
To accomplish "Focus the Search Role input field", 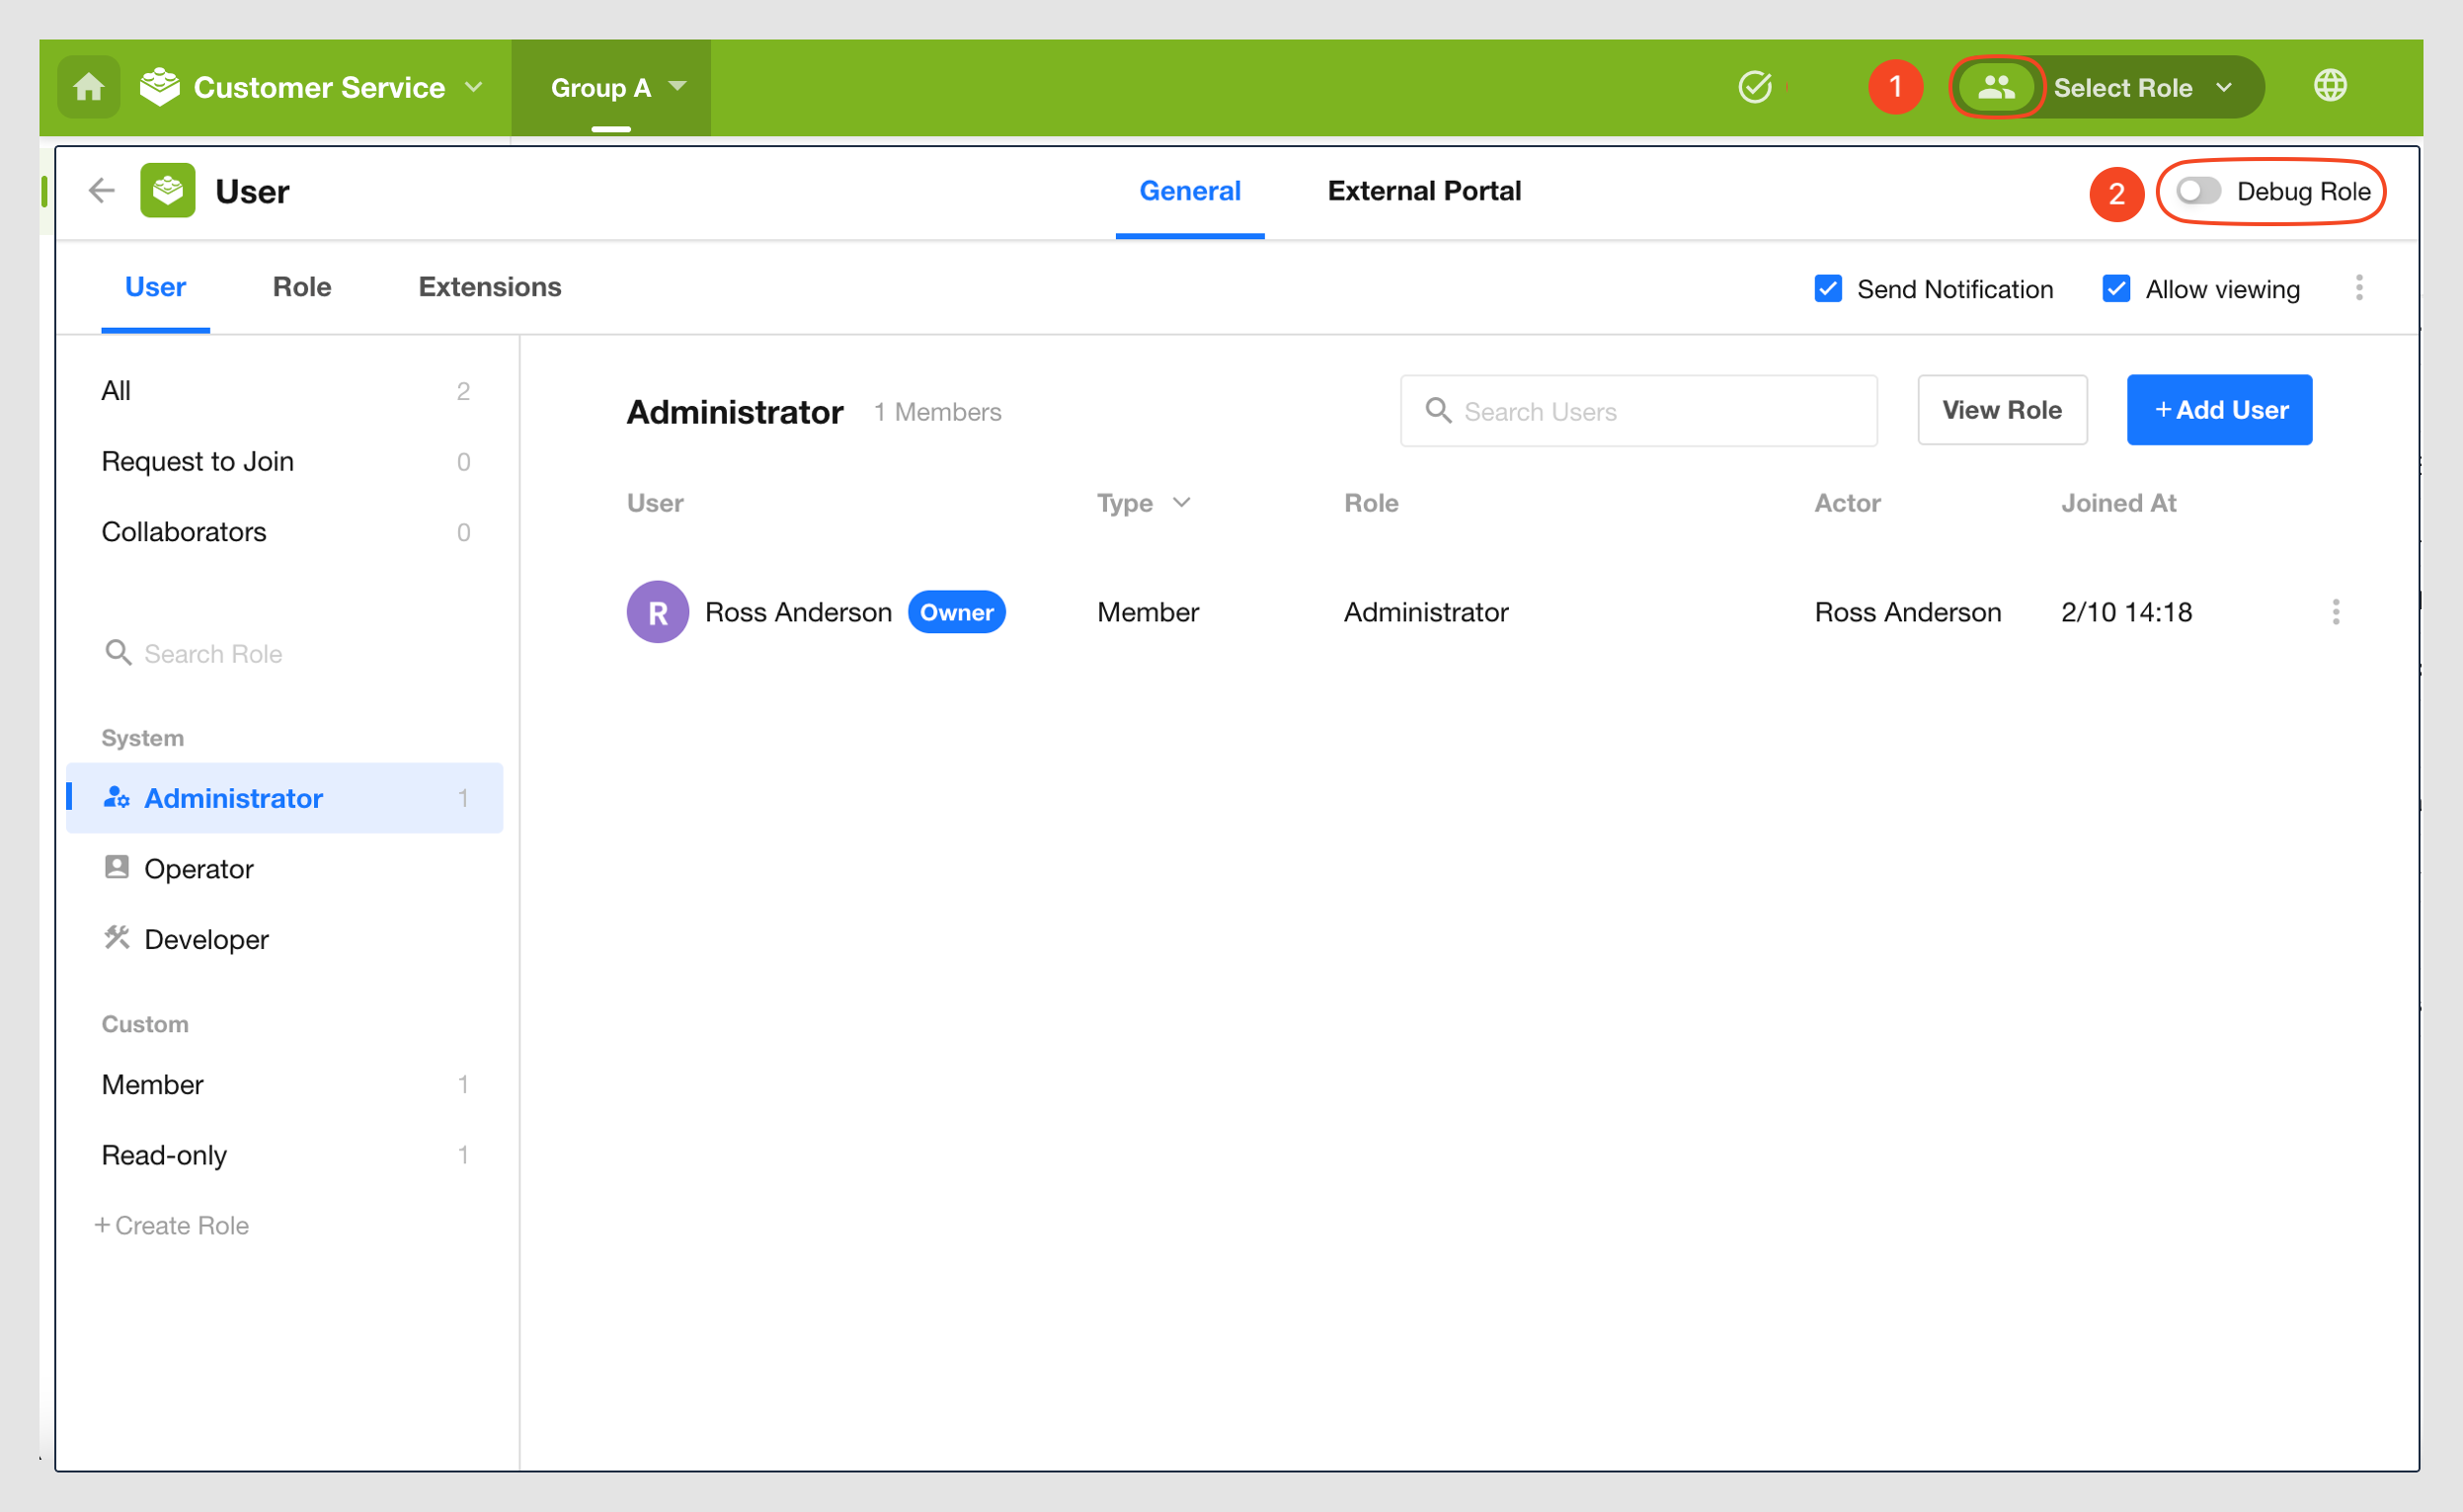I will click(x=284, y=653).
